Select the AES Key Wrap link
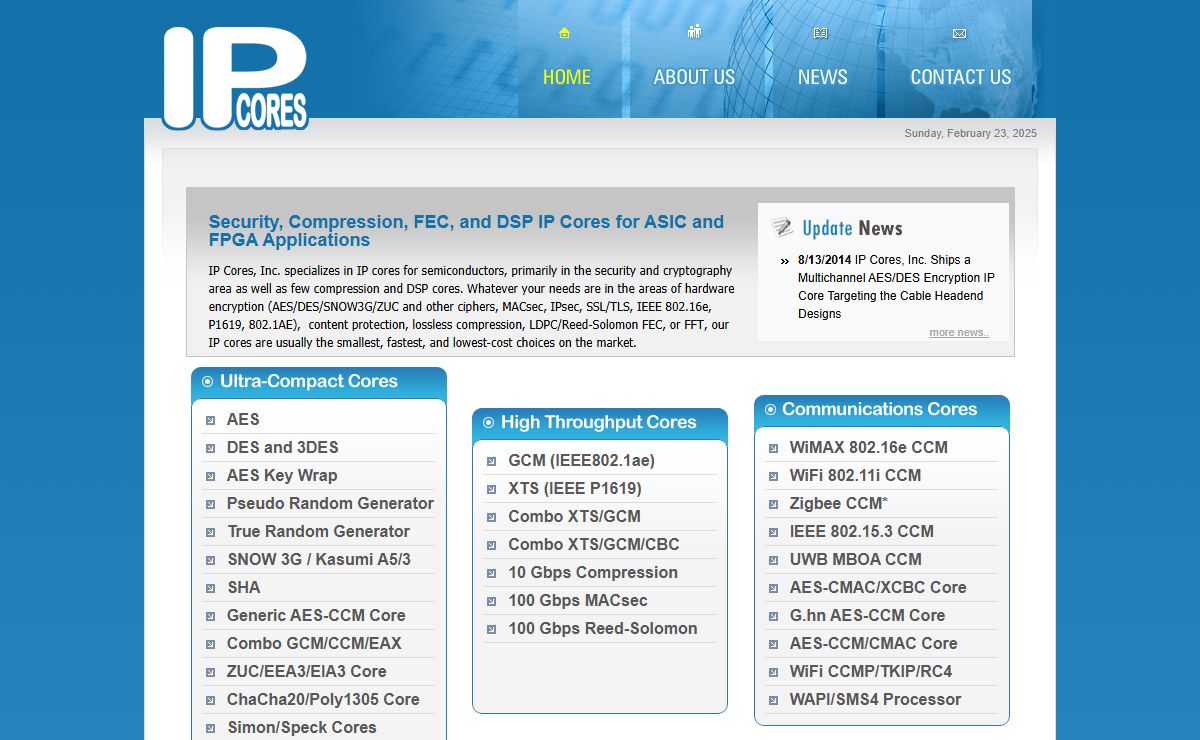This screenshot has width=1200, height=740. 282,475
